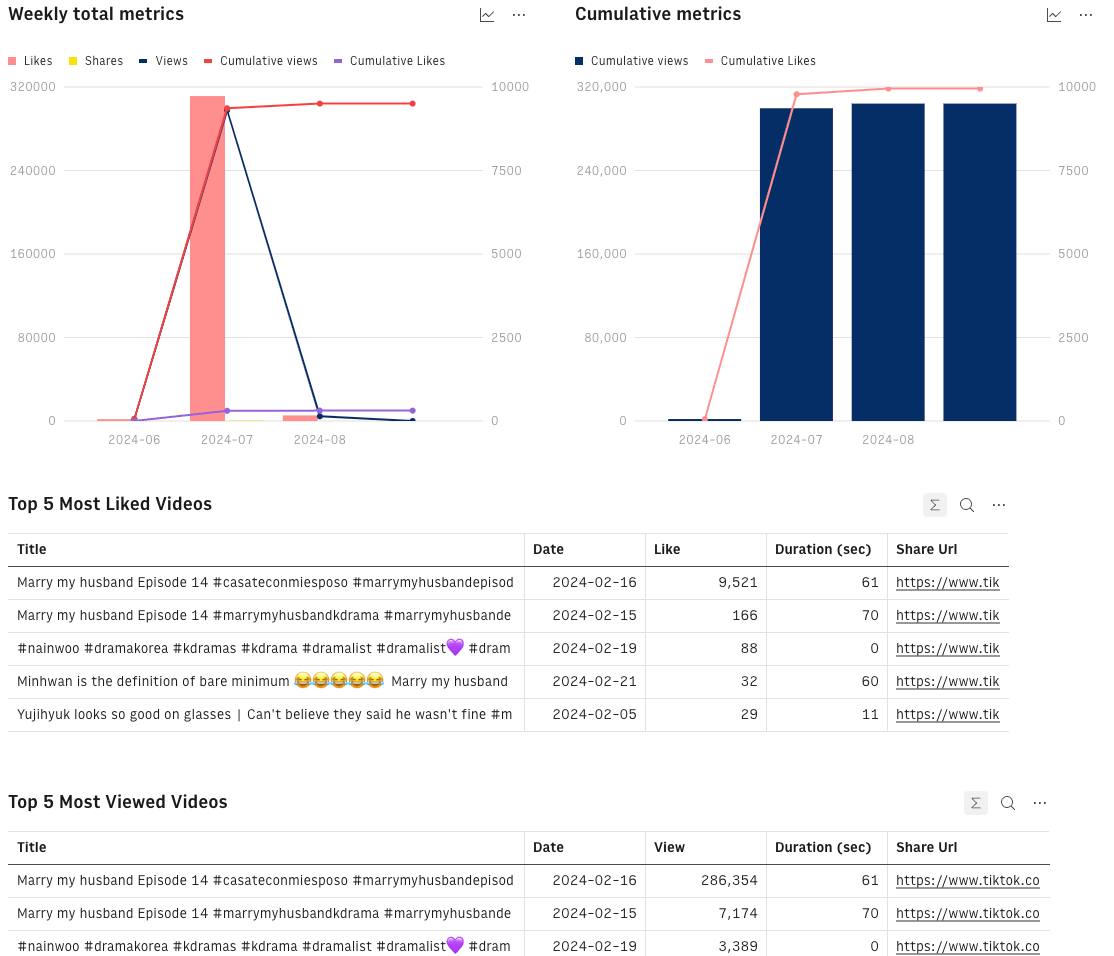Click sigma summary icon in Most Viewed Videos
1114x956 pixels.
point(976,803)
